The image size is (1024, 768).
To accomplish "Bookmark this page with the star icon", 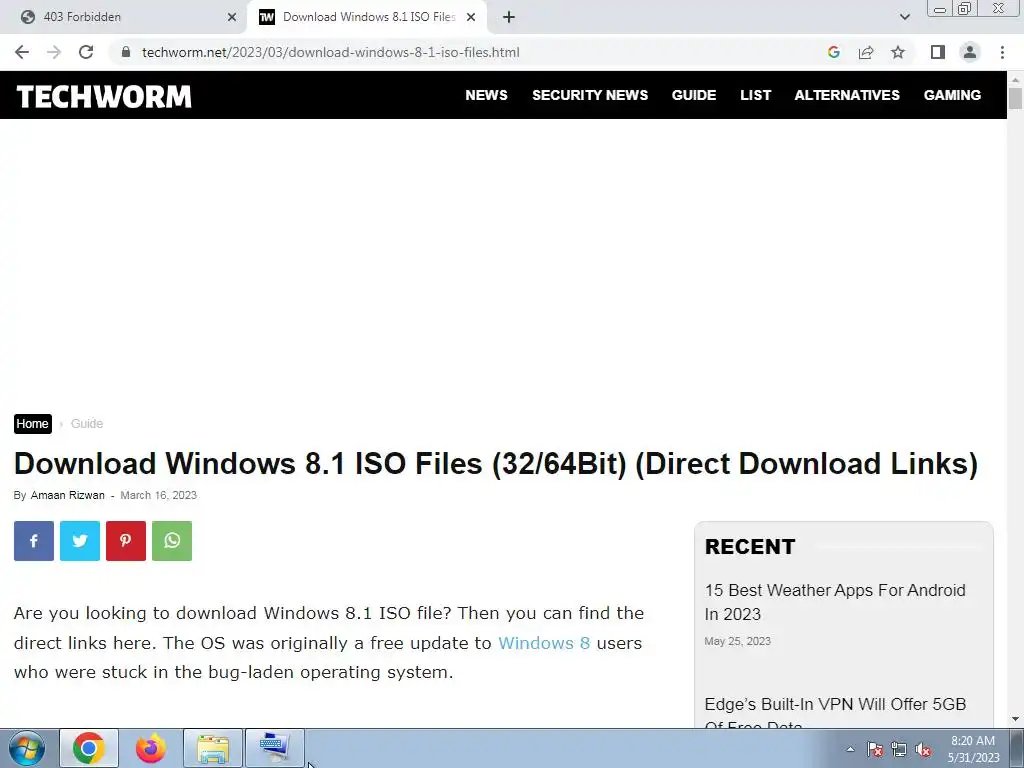I will pyautogui.click(x=898, y=52).
